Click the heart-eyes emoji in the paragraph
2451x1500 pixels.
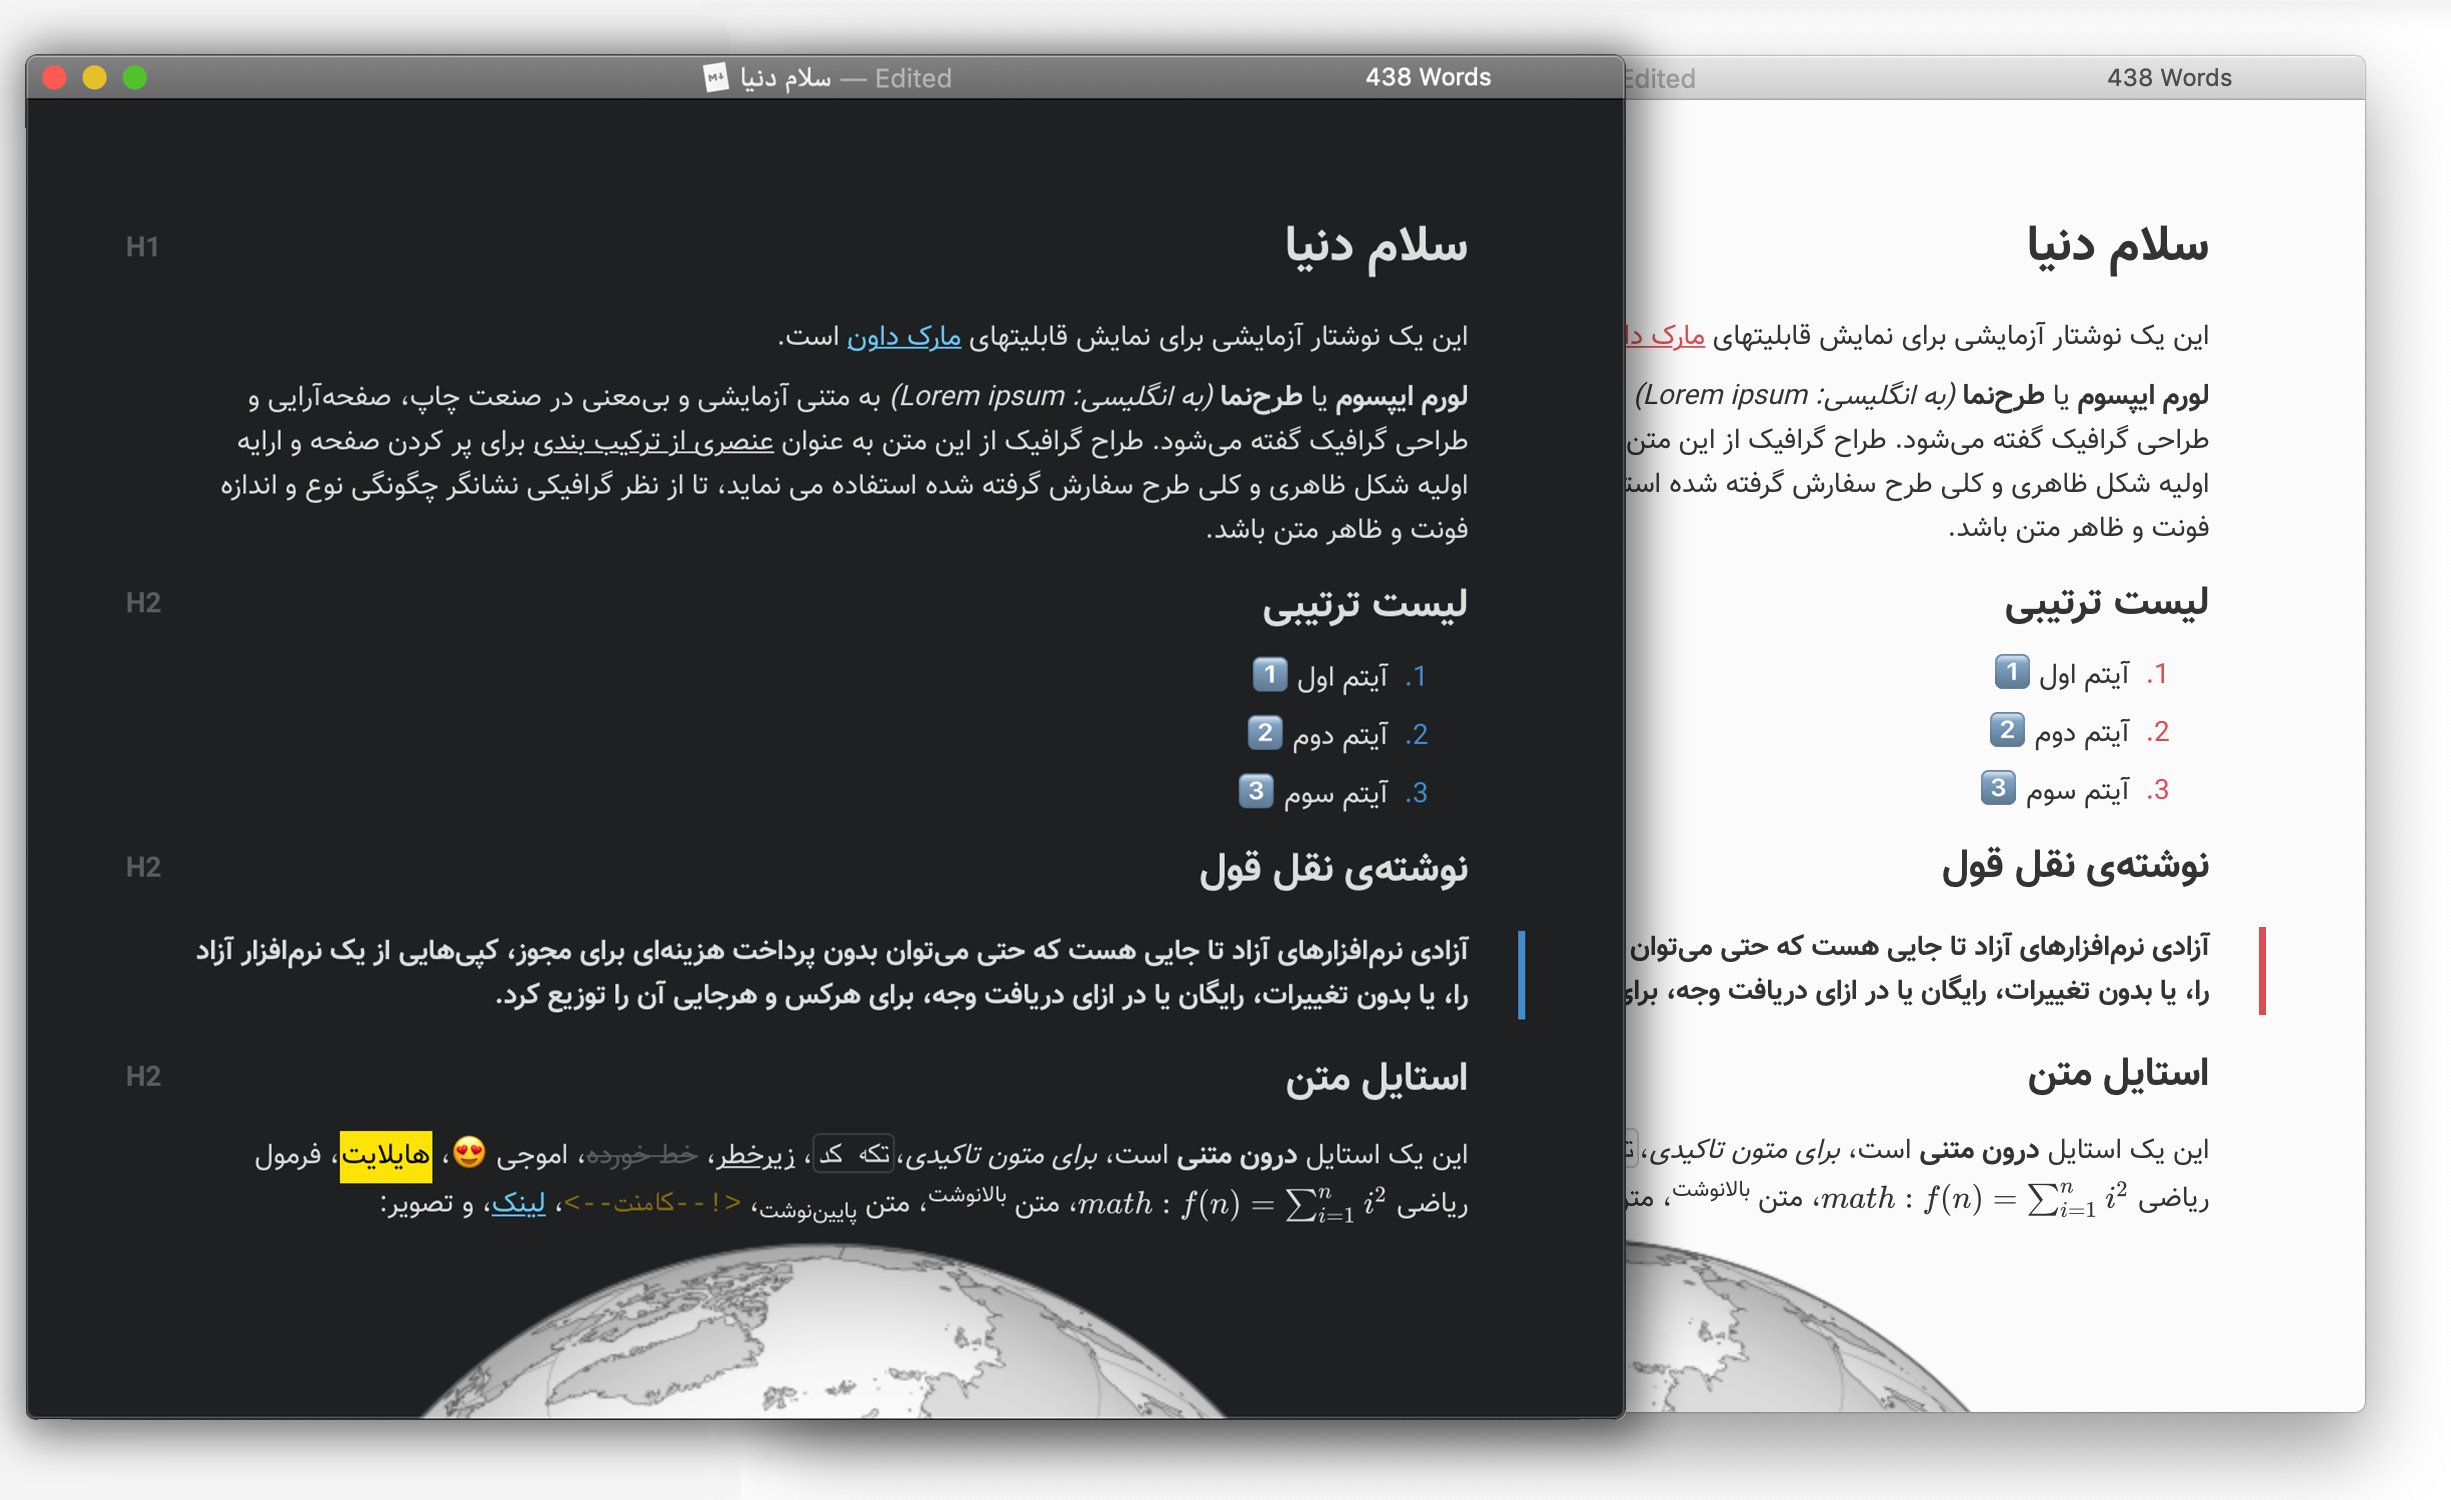[x=468, y=1153]
